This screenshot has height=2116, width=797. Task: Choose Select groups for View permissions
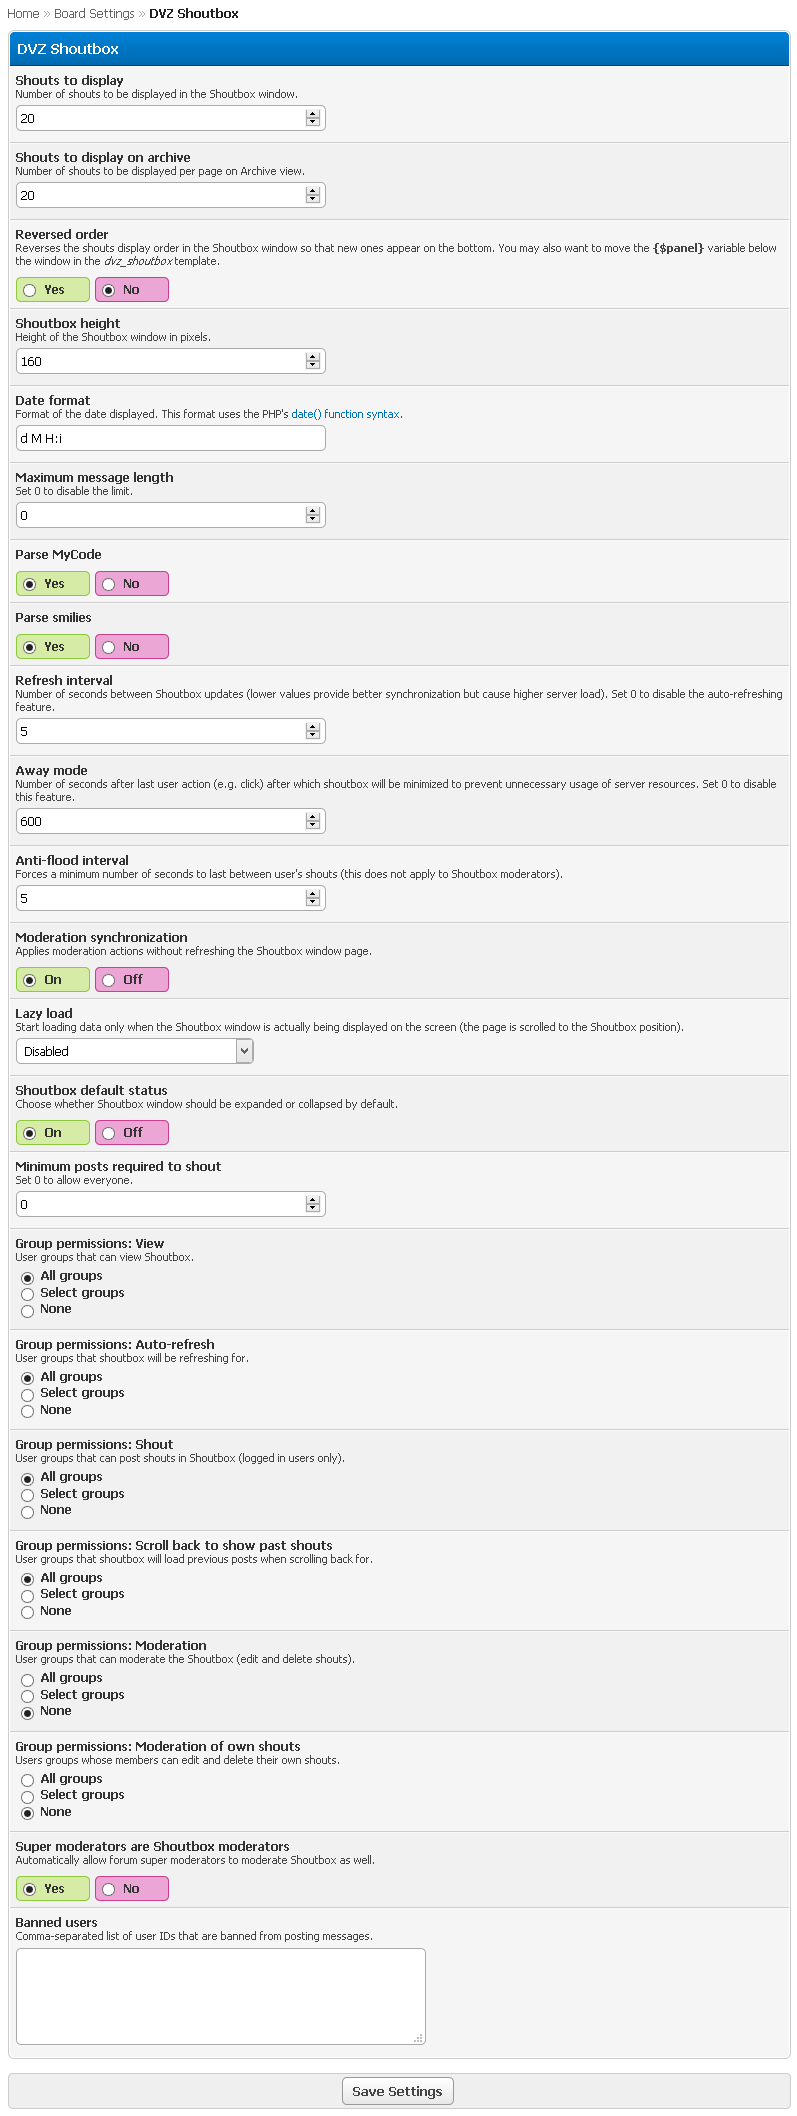tap(28, 1294)
